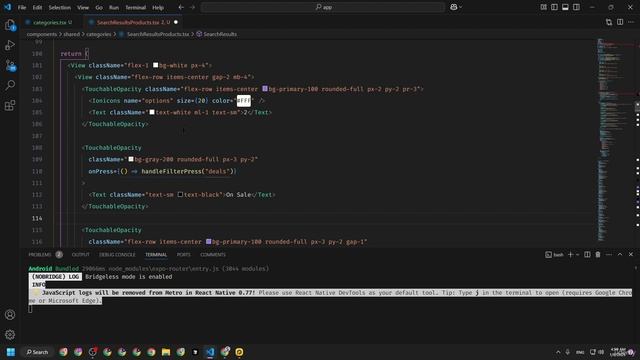
Task: Toggle the bottom panel visibility
Action: coord(565,7)
